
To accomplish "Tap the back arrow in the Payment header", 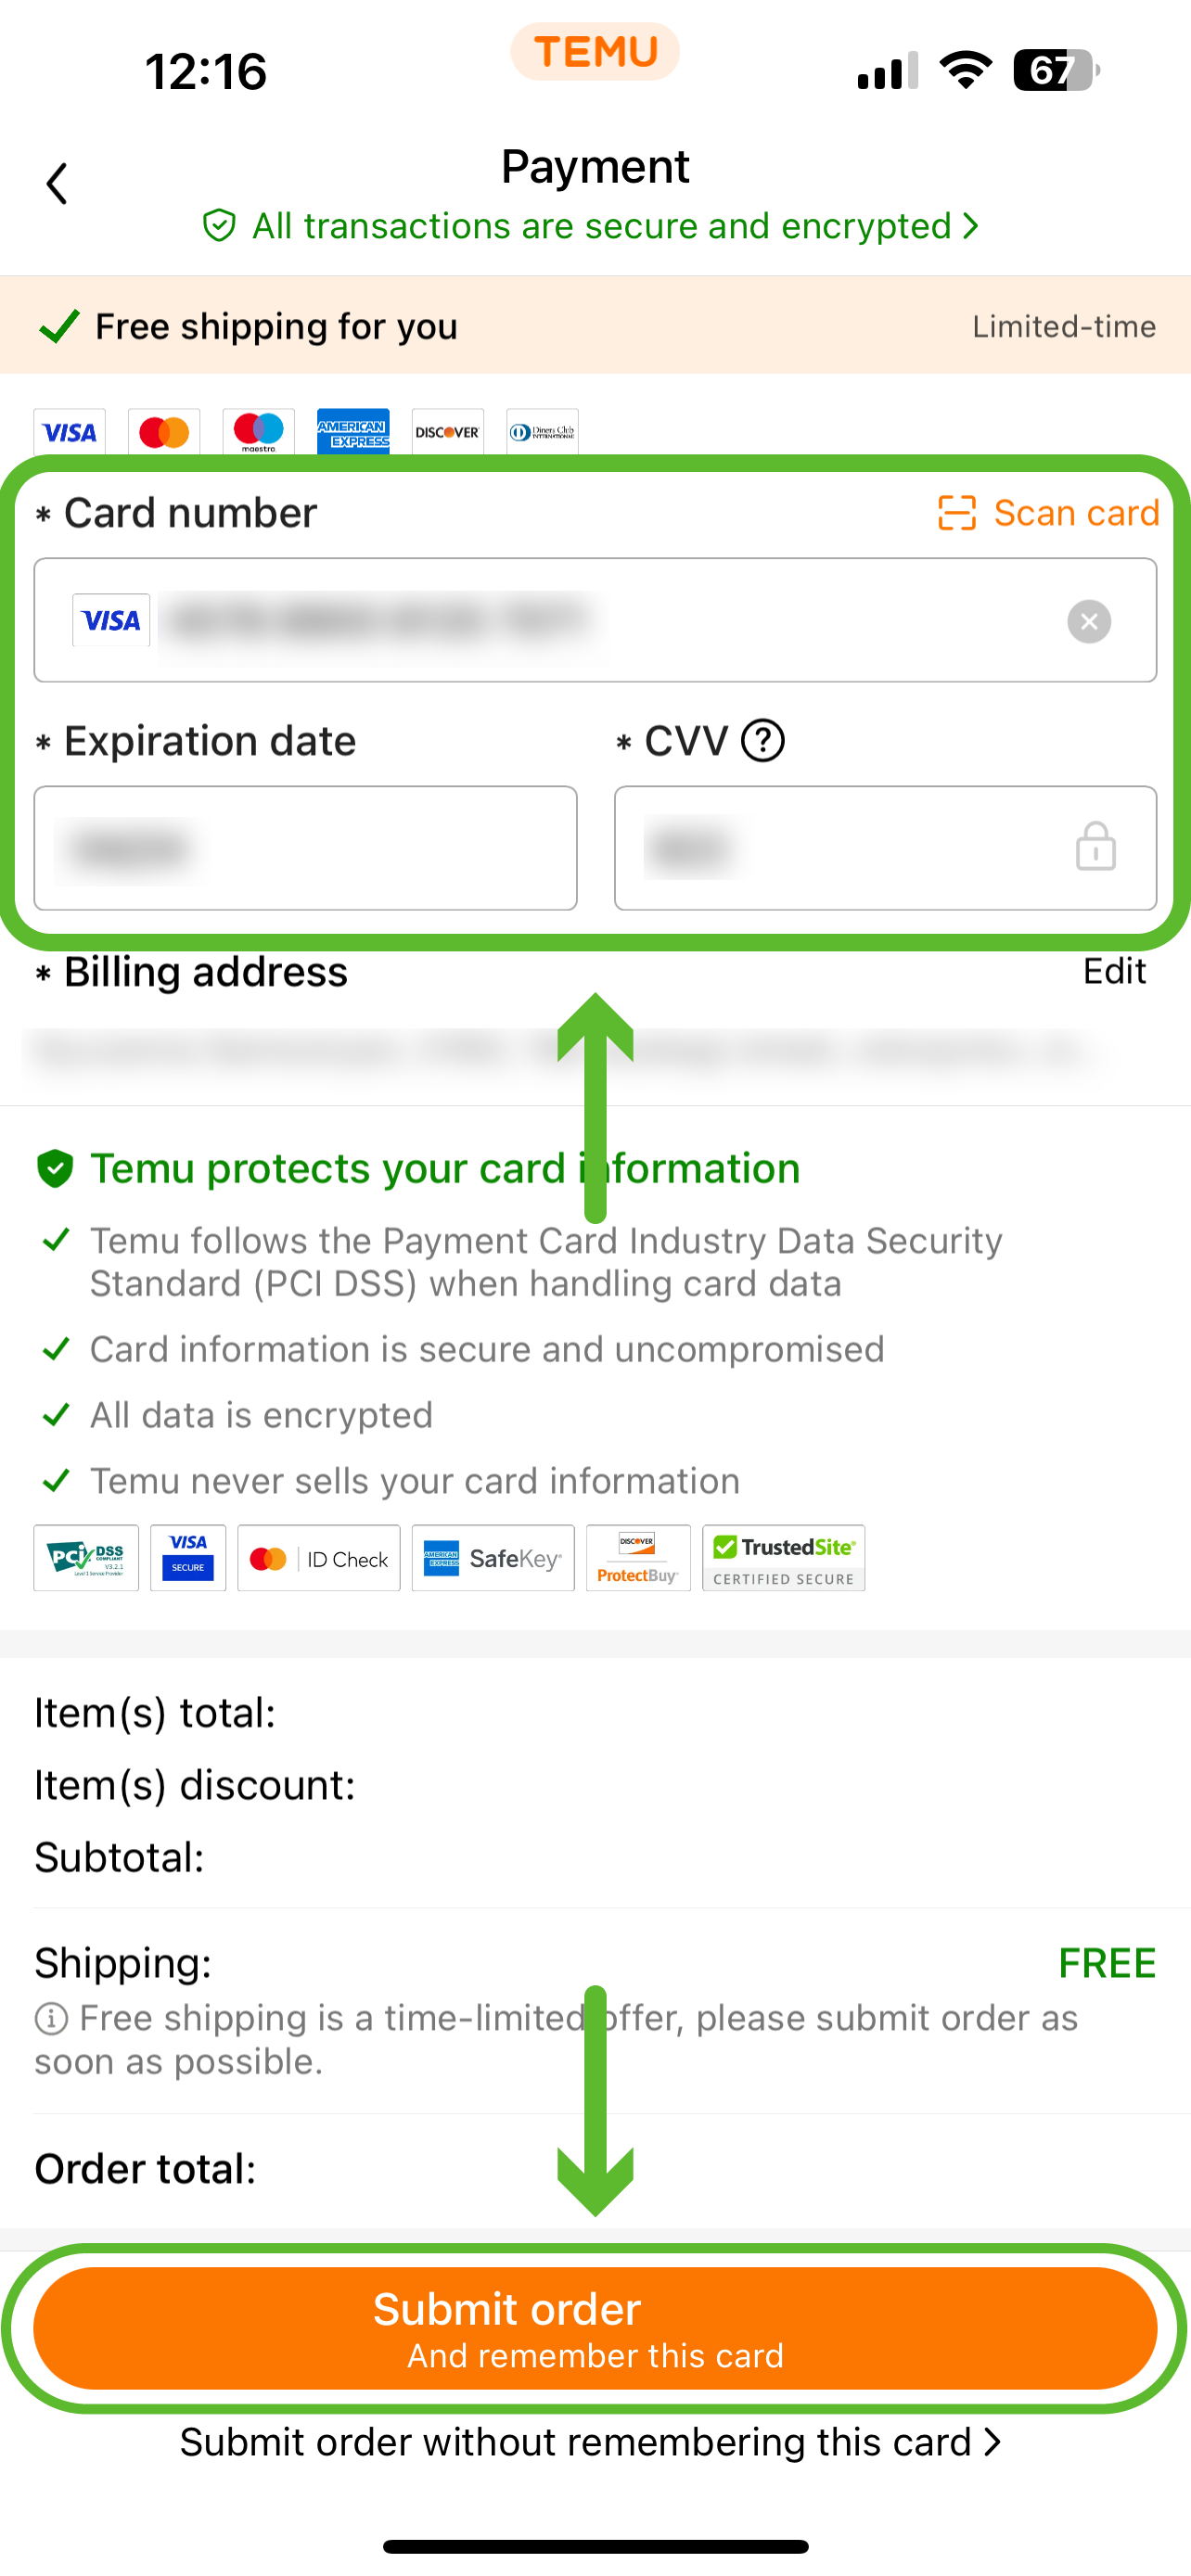I will point(57,184).
